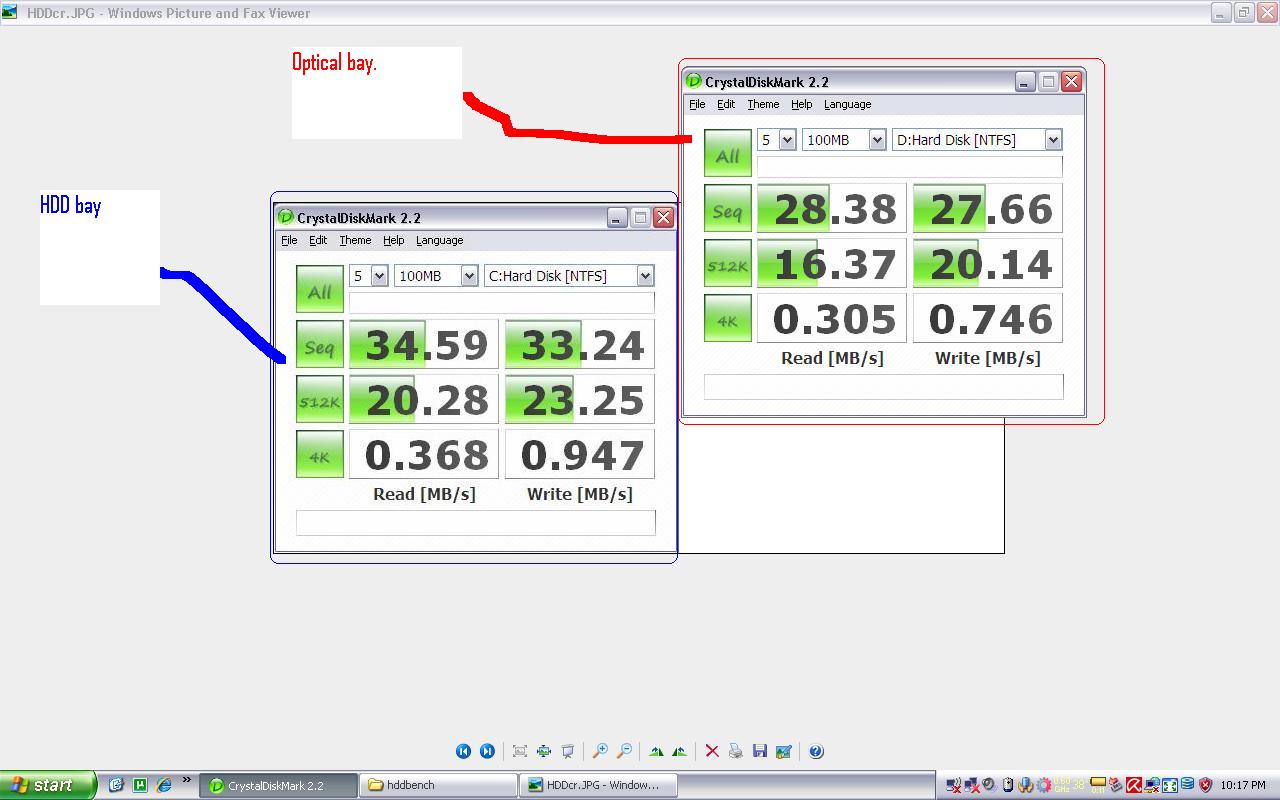The width and height of the screenshot is (1280, 800).
Task: Open the C:Hard Disk drive dropdown
Action: pos(645,276)
